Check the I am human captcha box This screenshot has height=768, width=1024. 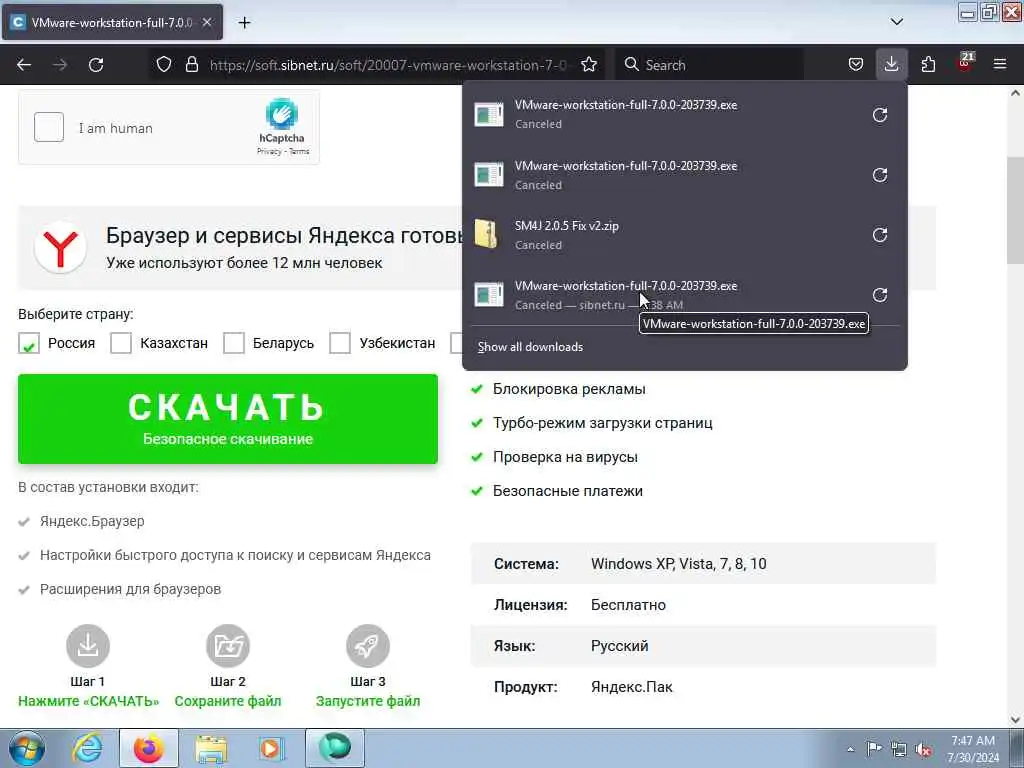tap(49, 127)
